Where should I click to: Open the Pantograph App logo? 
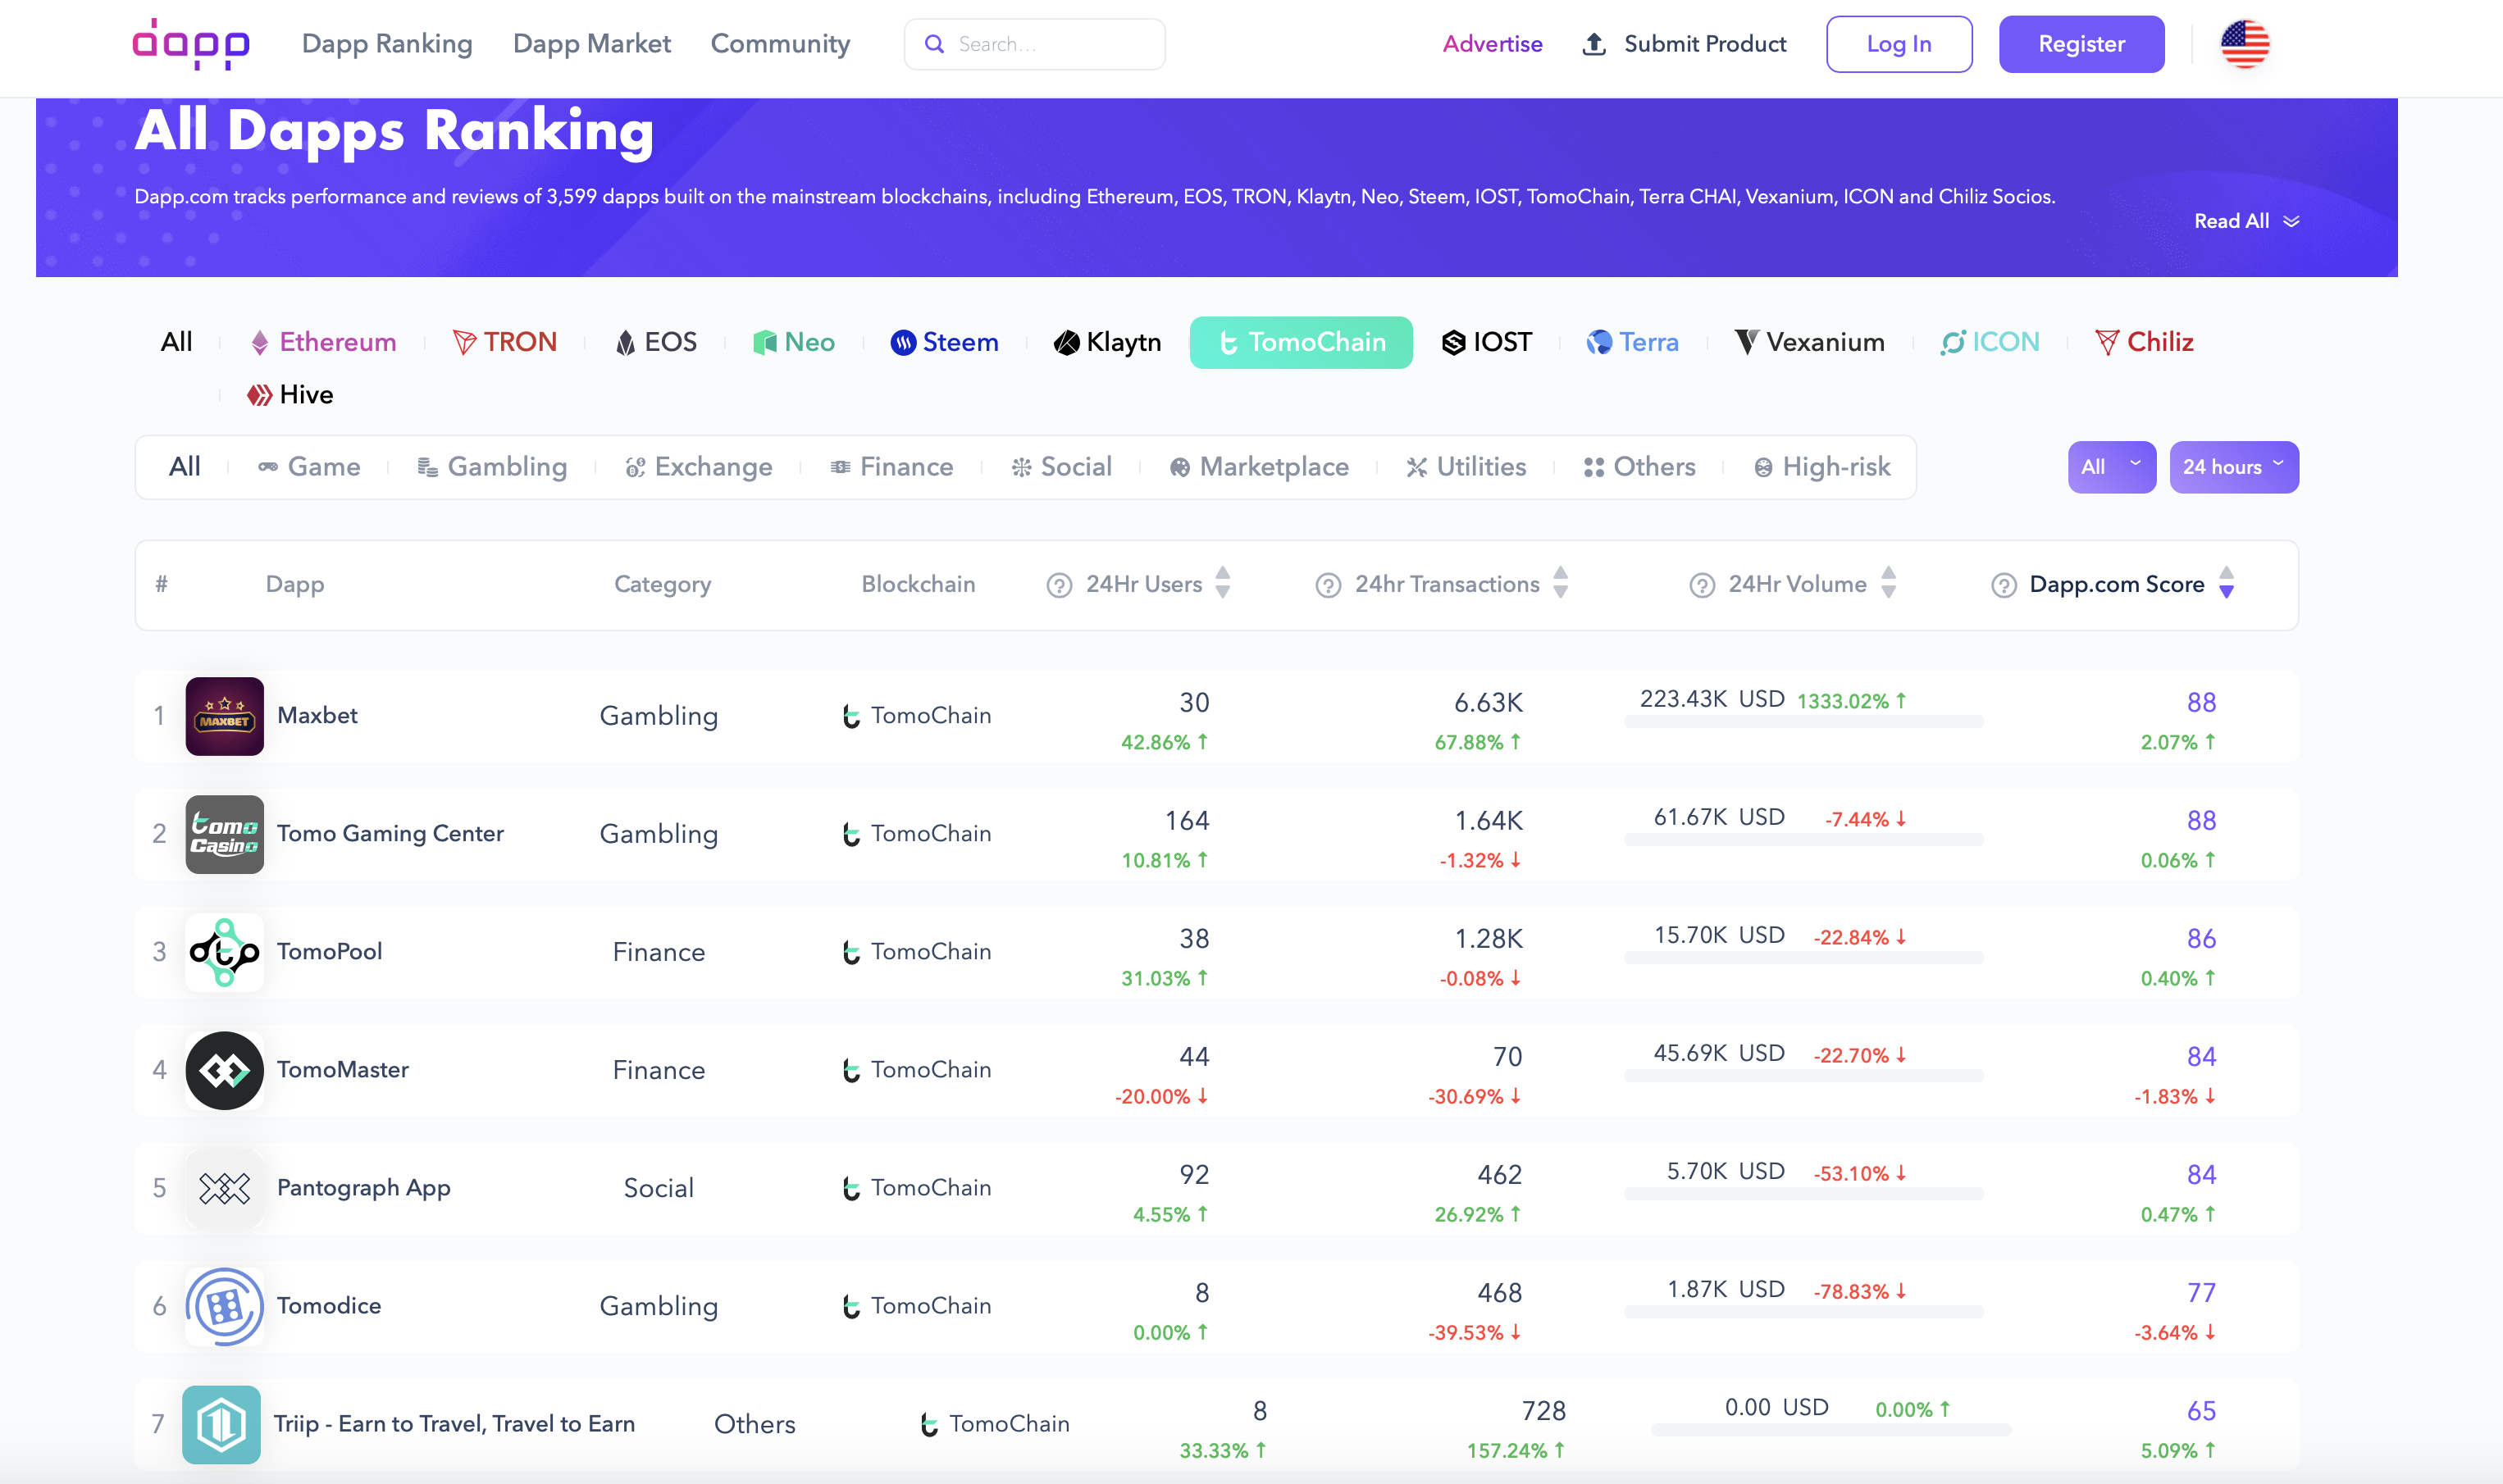224,1188
